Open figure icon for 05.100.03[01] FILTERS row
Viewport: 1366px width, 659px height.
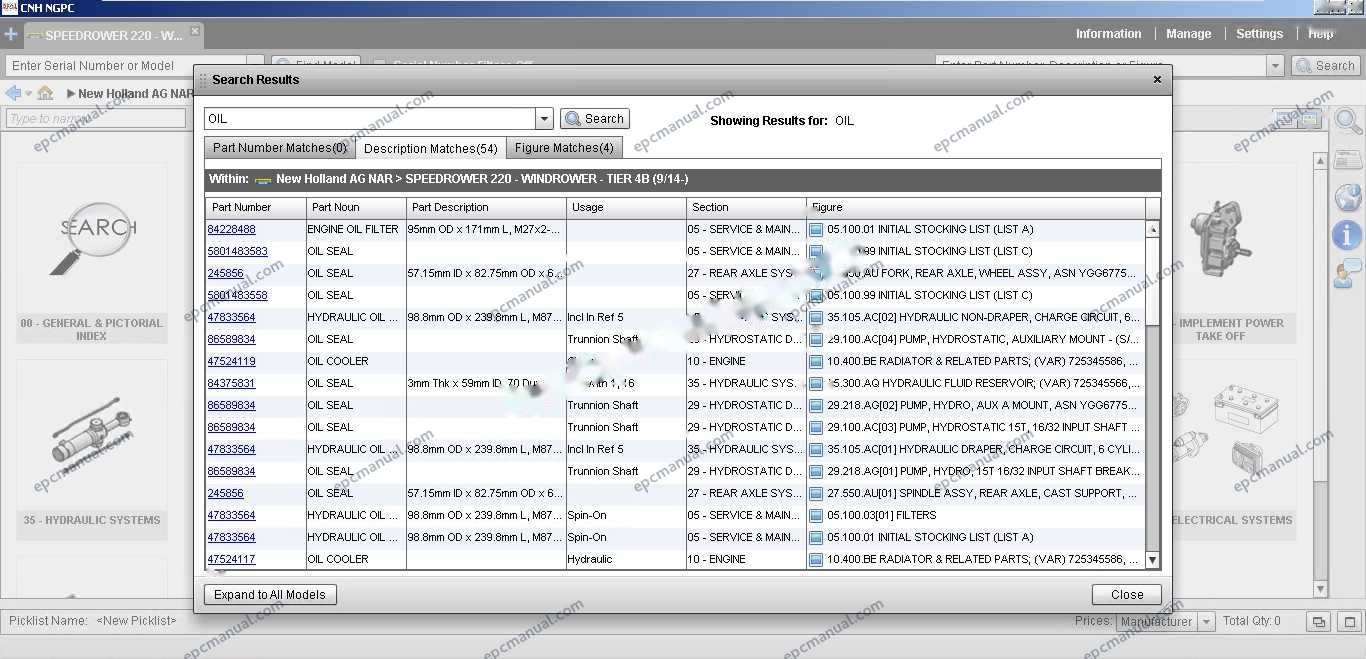coord(816,515)
